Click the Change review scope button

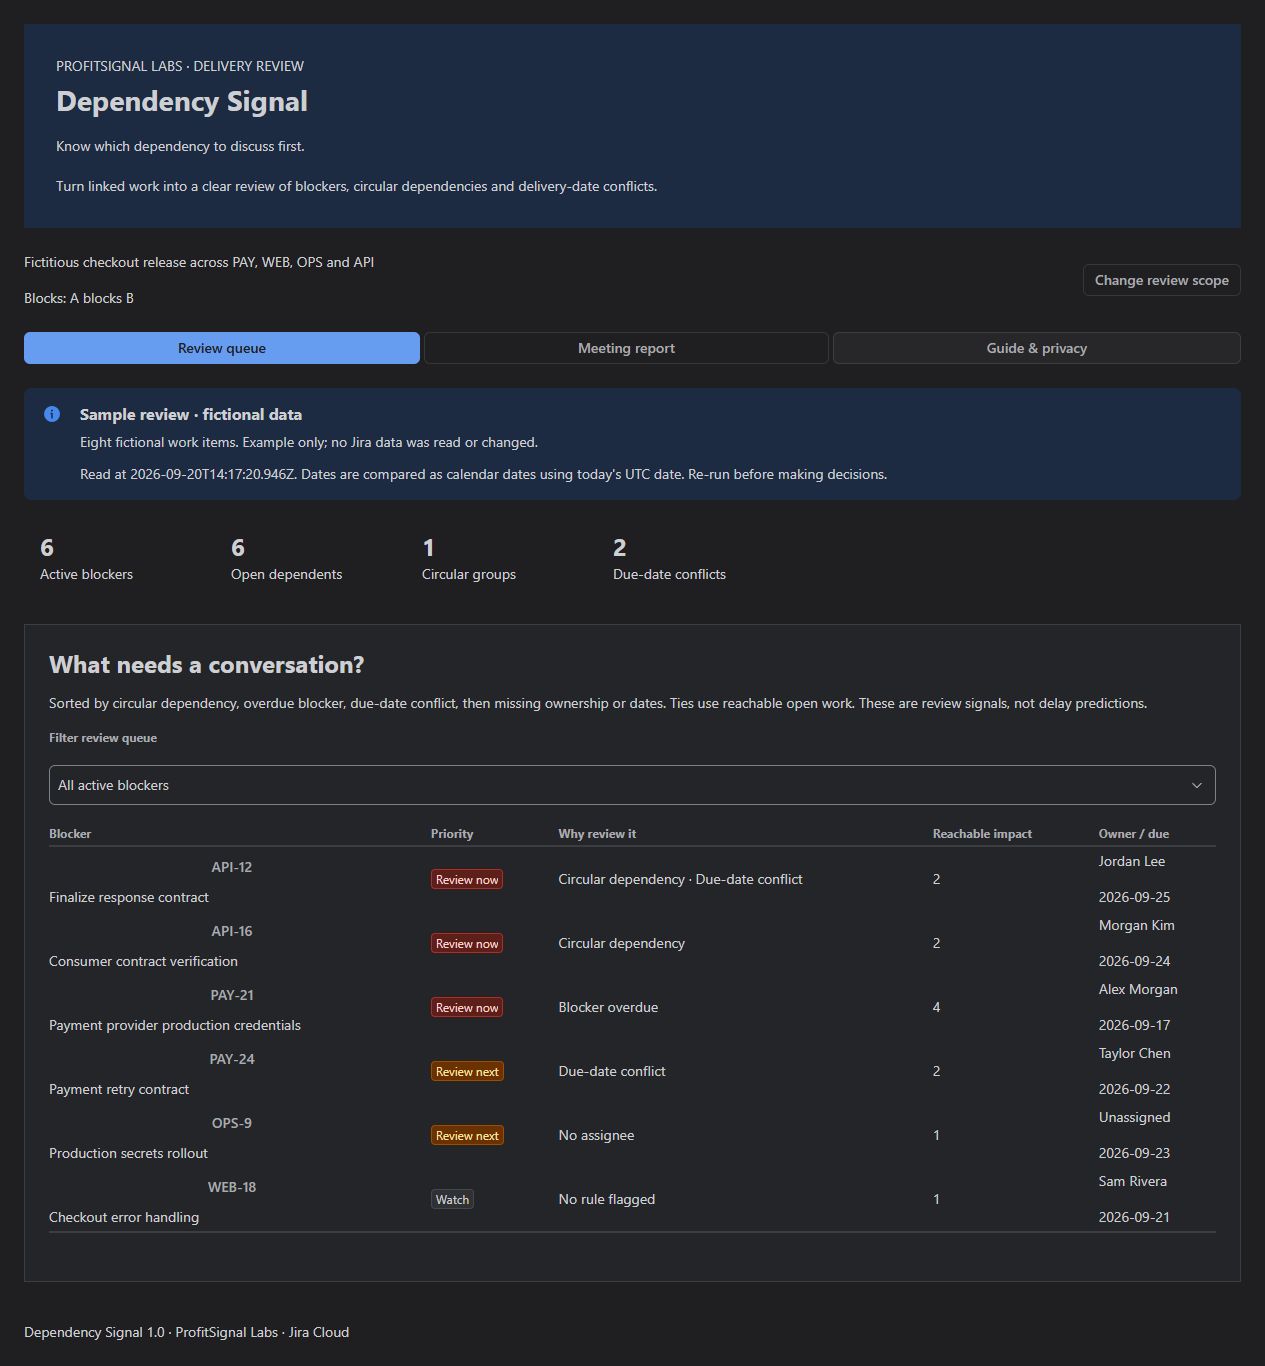(1161, 280)
